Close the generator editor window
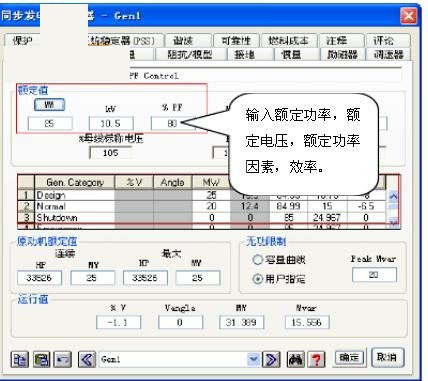428x381 pixels. (x=408, y=16)
